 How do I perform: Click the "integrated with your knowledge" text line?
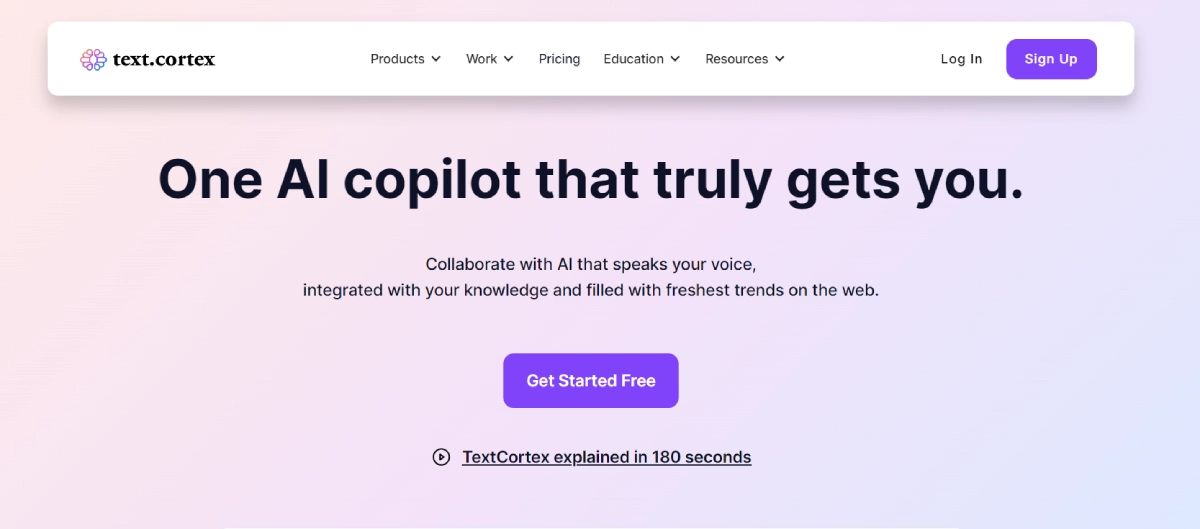pos(591,291)
